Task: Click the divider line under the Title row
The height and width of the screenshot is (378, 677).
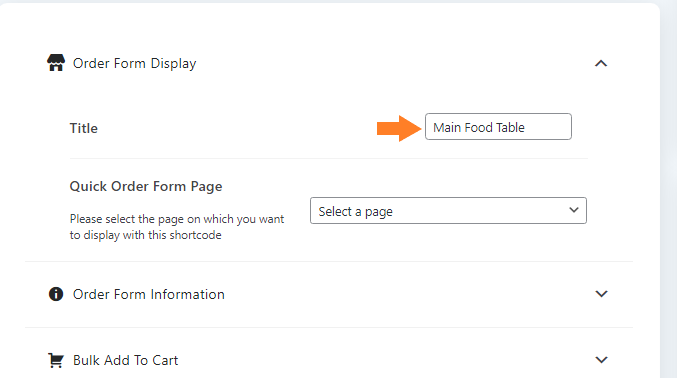Action: click(x=329, y=159)
